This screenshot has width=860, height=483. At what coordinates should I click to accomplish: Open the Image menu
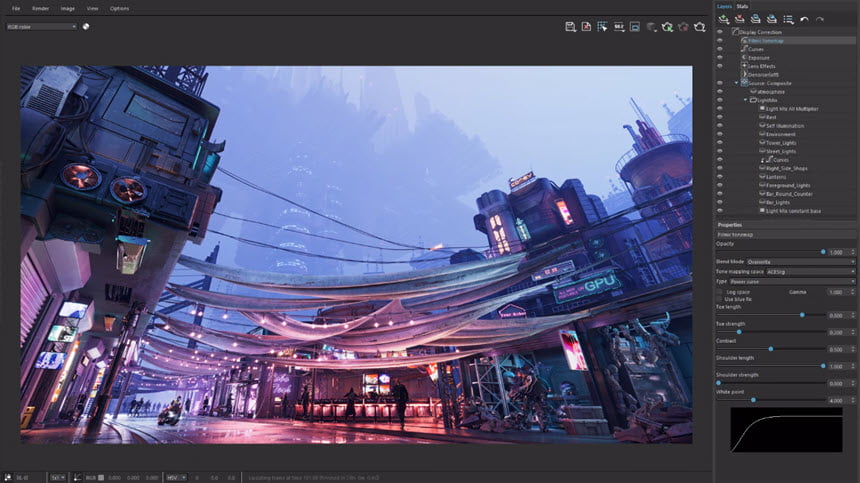tap(67, 8)
